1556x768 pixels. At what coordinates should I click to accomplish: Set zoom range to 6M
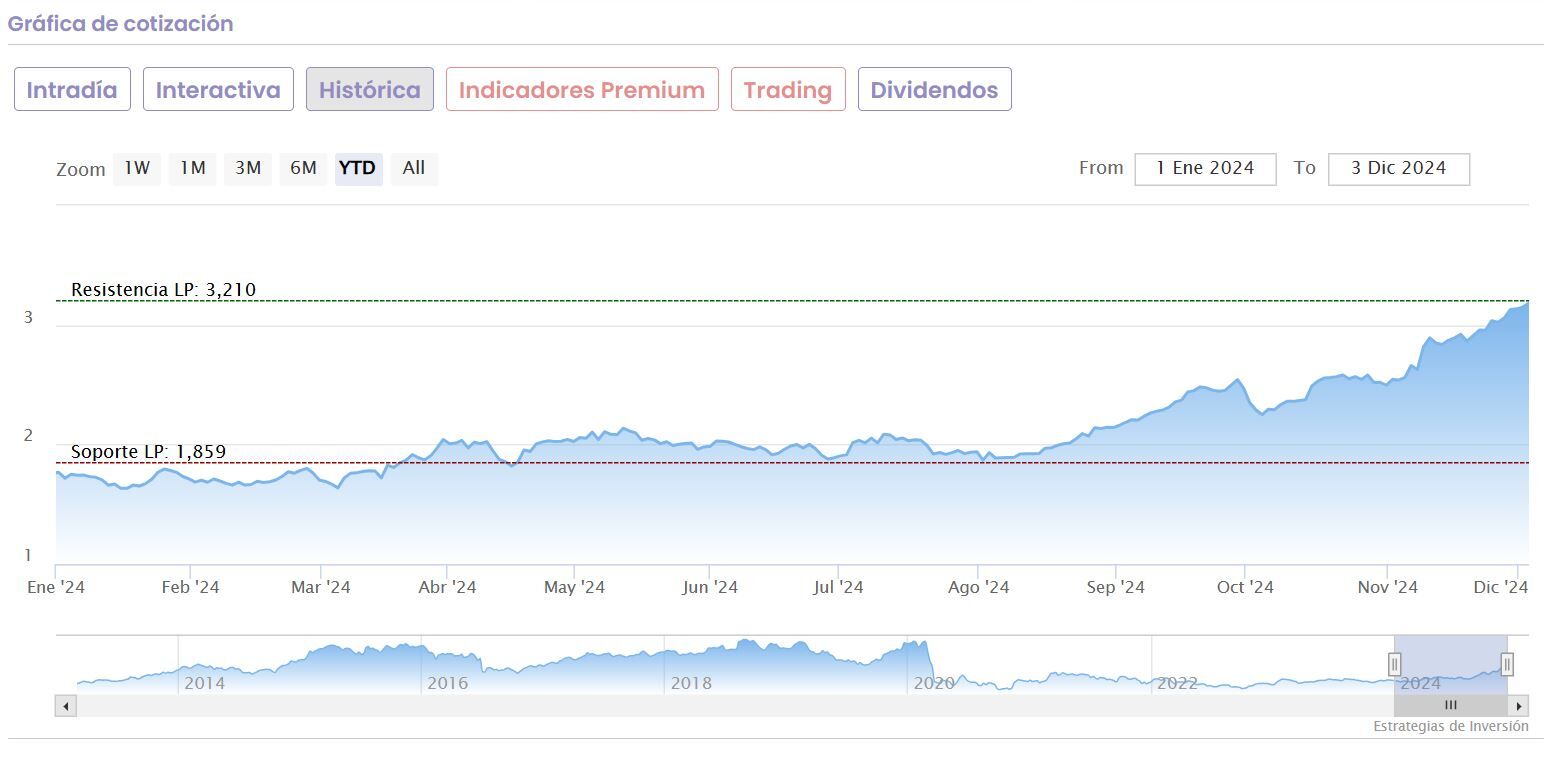coord(303,168)
